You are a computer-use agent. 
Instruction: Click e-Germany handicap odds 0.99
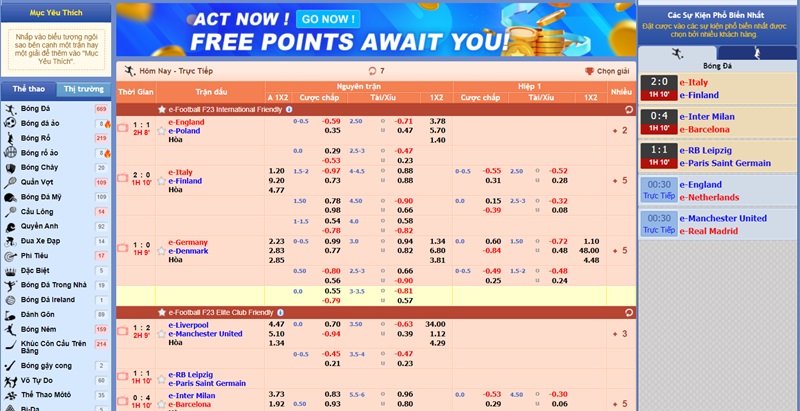pyautogui.click(x=333, y=241)
